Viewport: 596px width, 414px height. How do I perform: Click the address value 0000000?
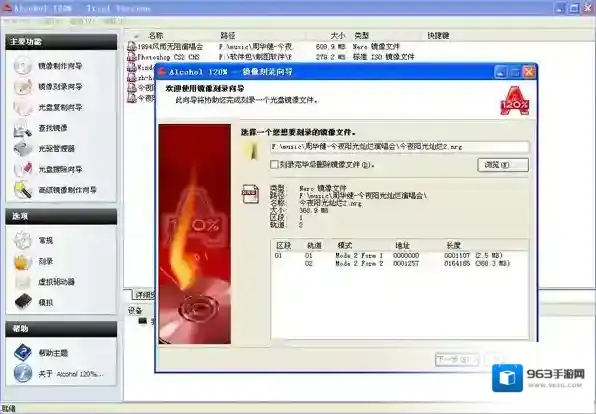(406, 255)
